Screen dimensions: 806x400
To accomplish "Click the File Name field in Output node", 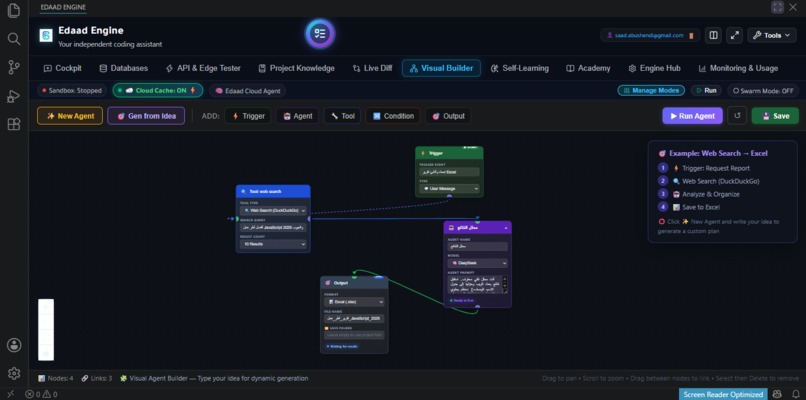I will [354, 319].
